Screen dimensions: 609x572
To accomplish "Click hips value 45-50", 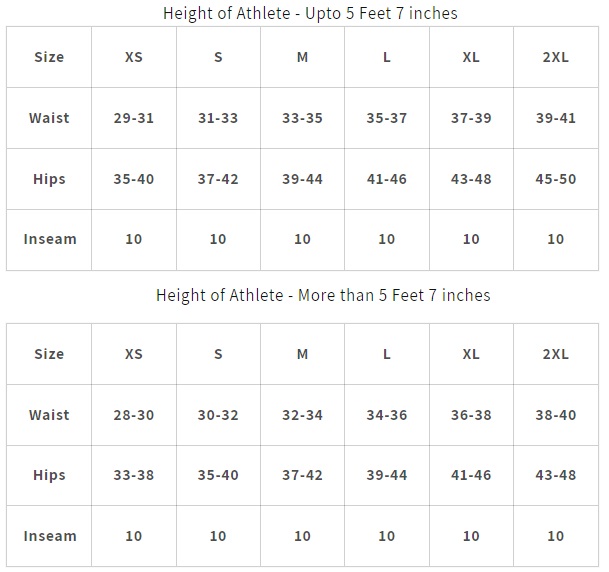I will click(555, 179).
